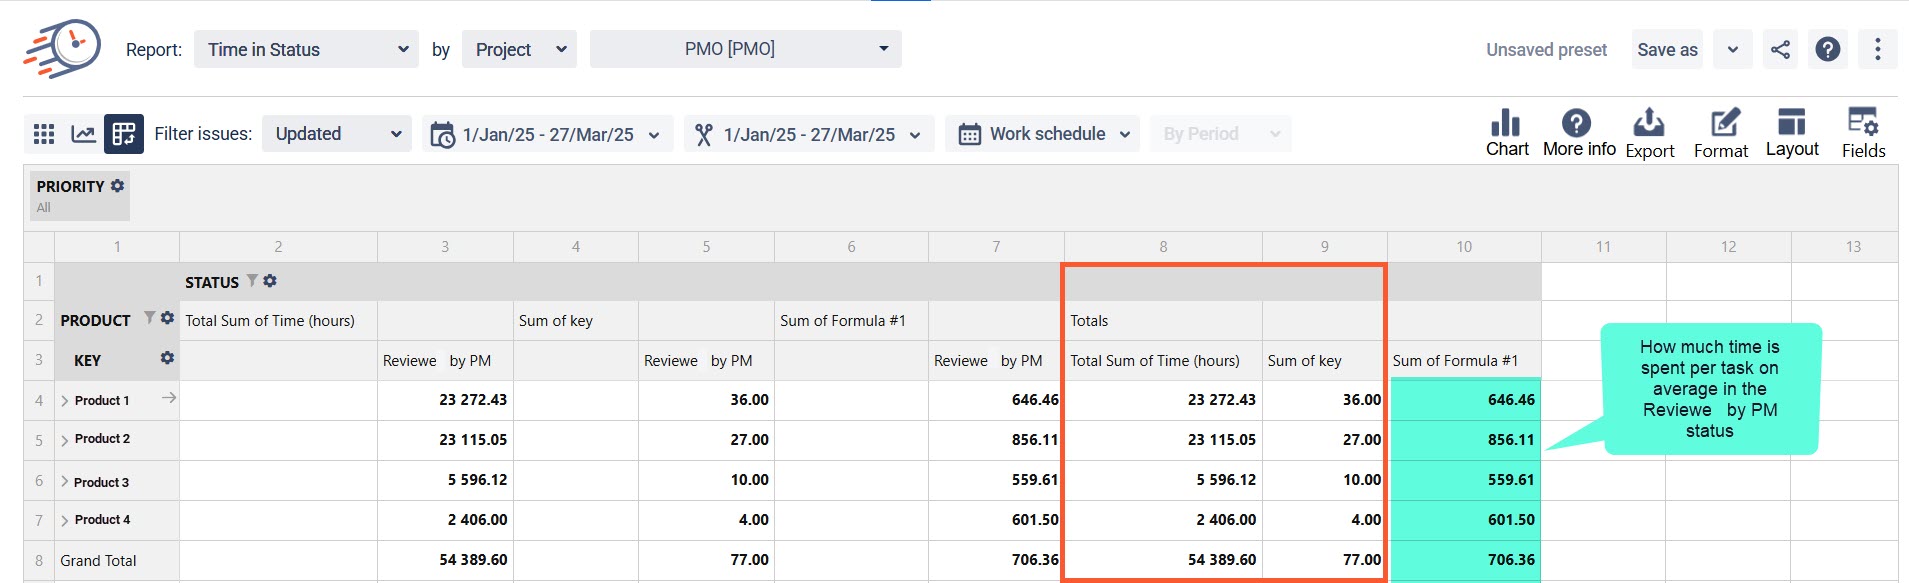This screenshot has width=1909, height=583.
Task: Open the Layout settings
Action: click(1792, 133)
